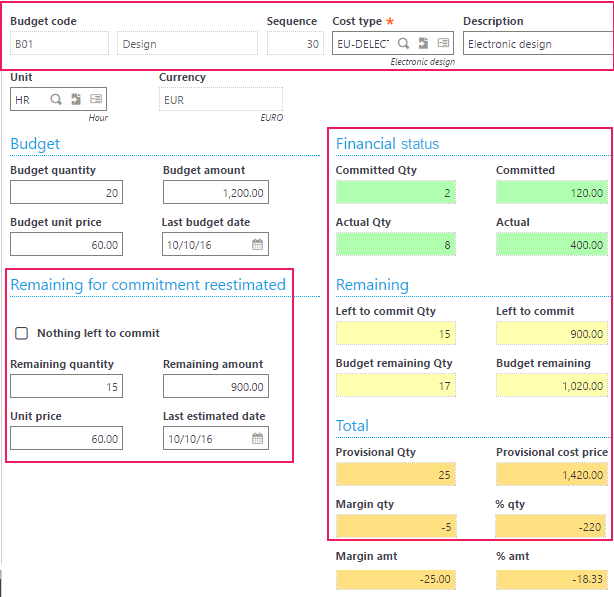
Task: Click the Provisional Qty value 25
Action: [395, 474]
